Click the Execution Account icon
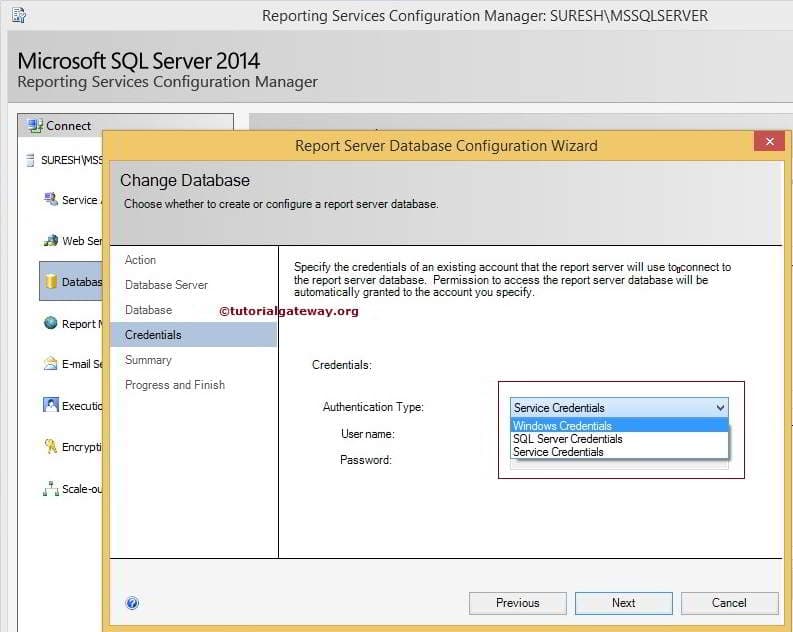This screenshot has width=793, height=632. pos(51,406)
